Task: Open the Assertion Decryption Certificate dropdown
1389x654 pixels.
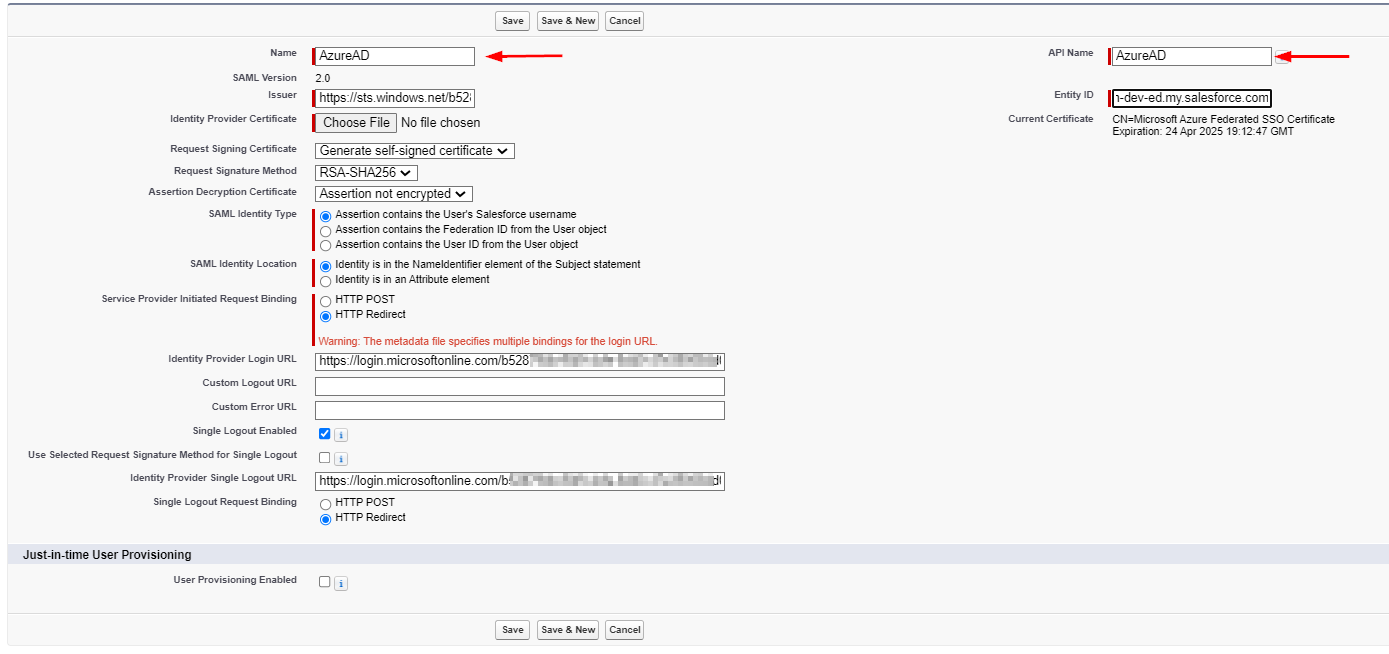Action: 393,194
